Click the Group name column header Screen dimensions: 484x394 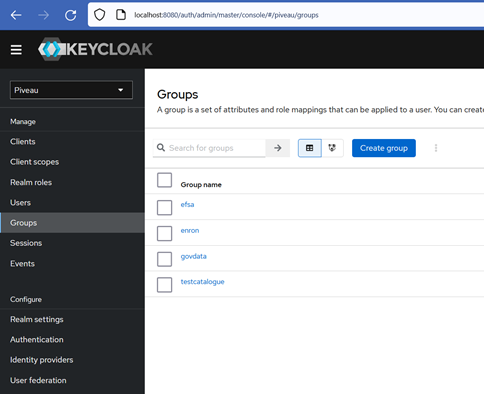[x=201, y=185]
